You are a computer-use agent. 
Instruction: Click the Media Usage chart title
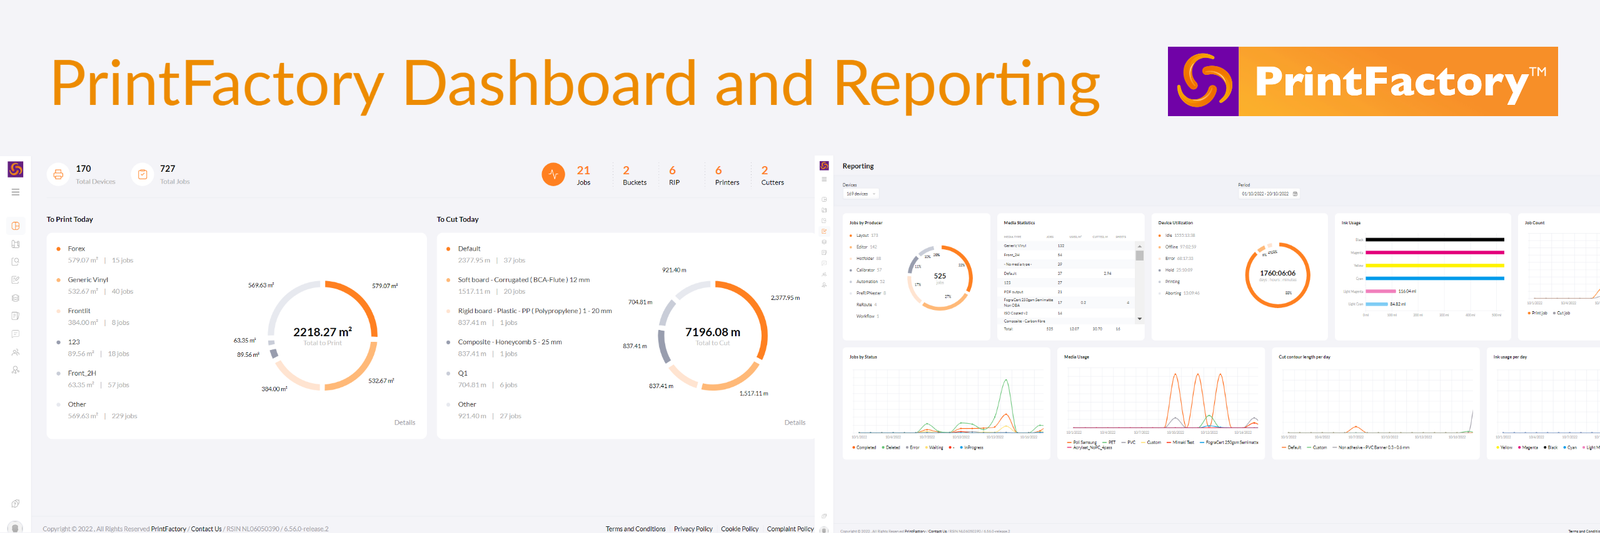point(1076,356)
